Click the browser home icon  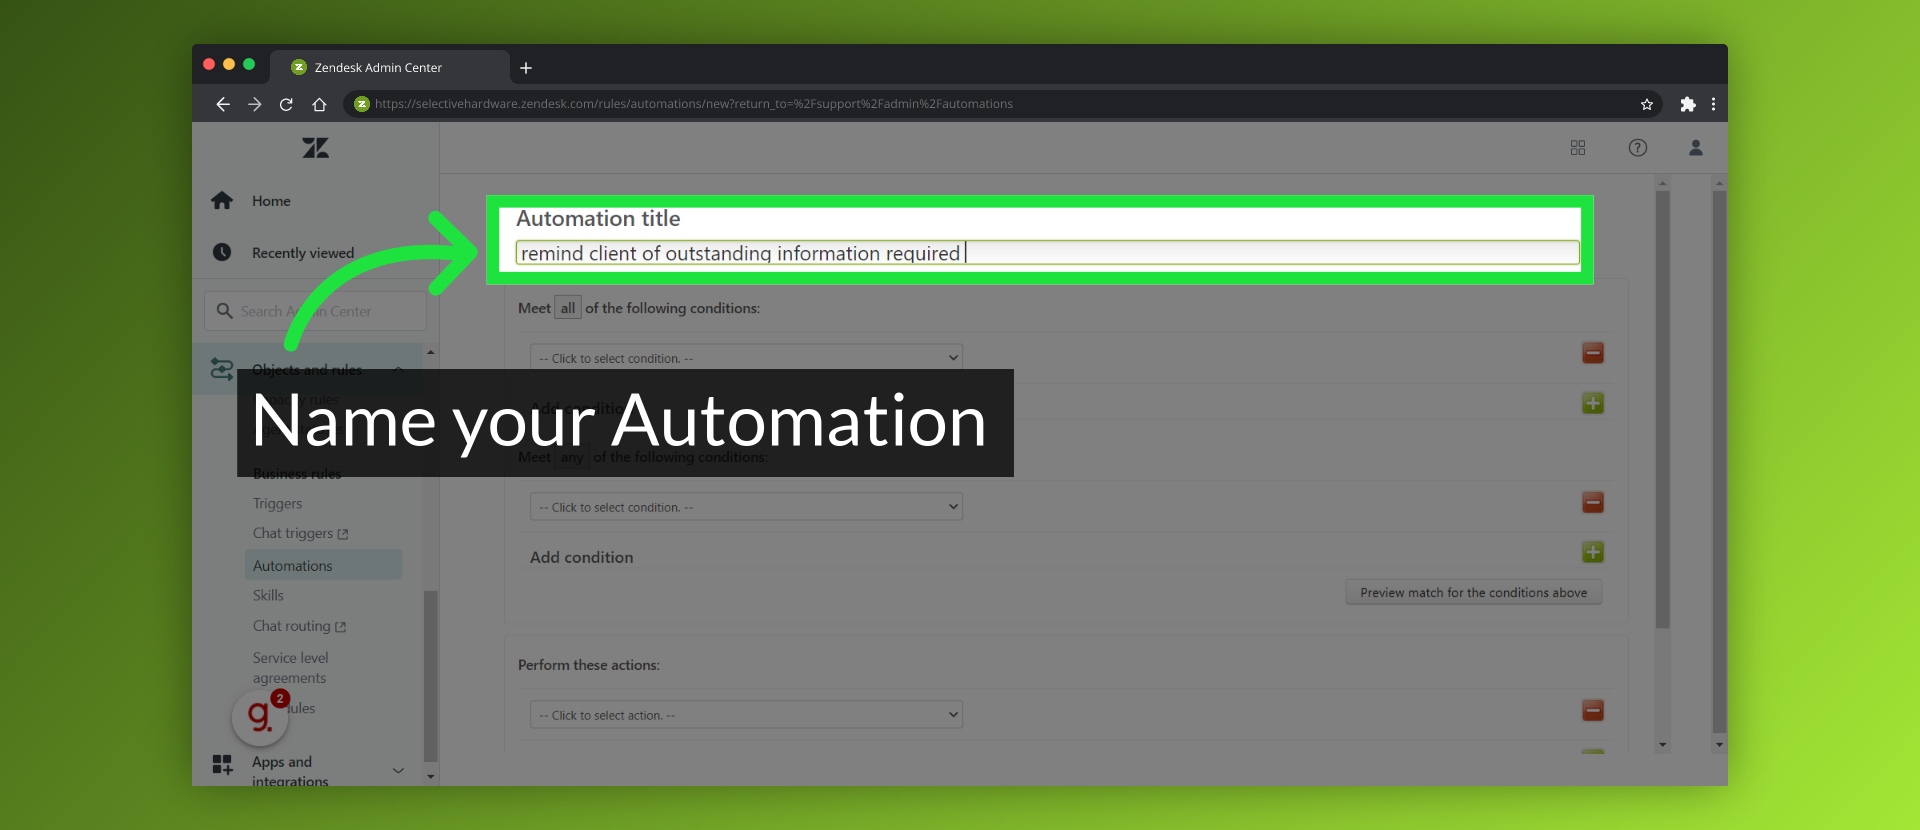pyautogui.click(x=319, y=104)
